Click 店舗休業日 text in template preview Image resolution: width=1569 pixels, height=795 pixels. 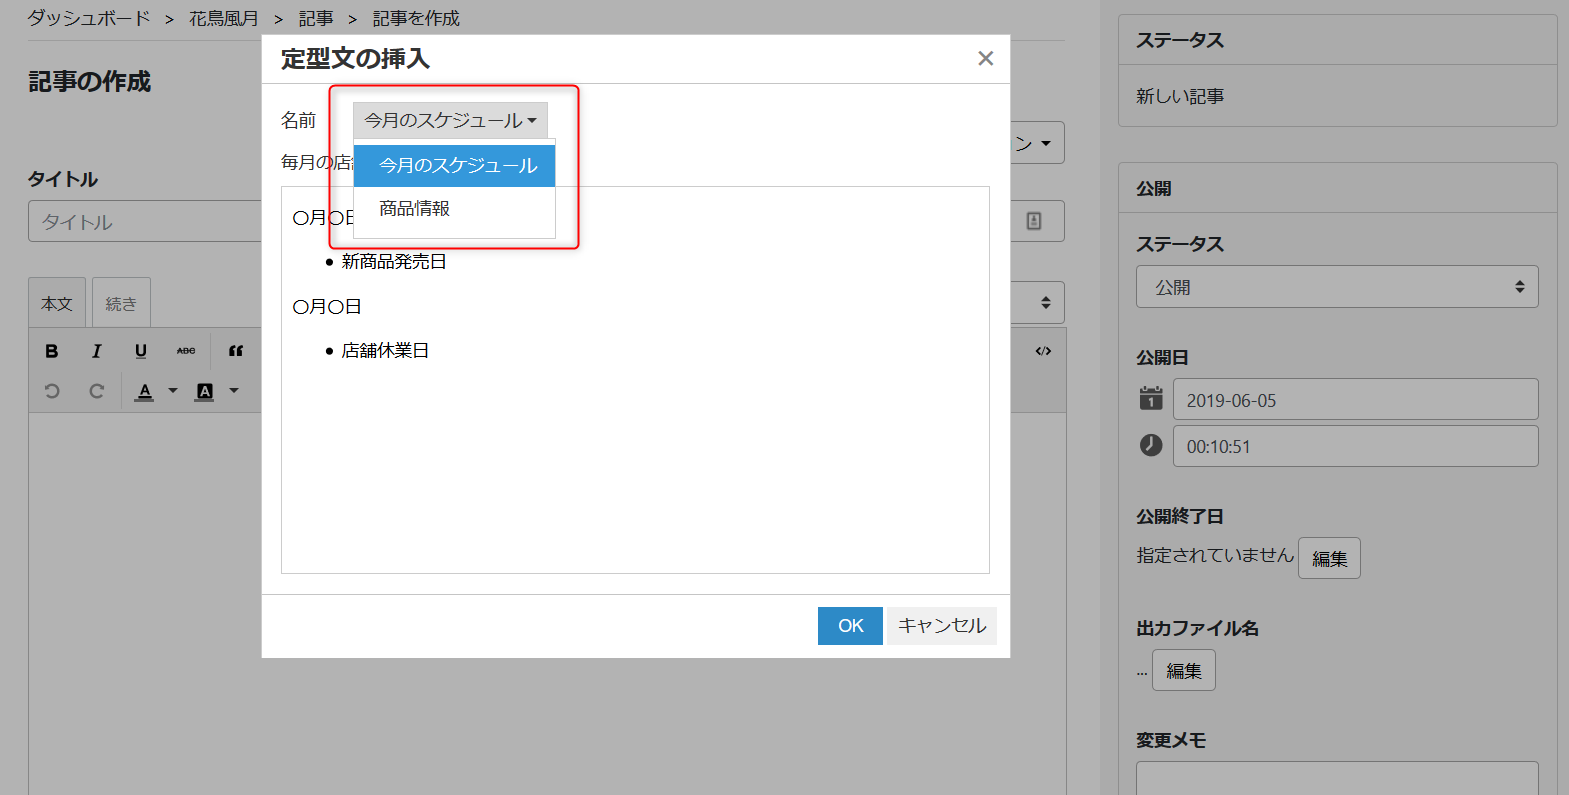(385, 351)
